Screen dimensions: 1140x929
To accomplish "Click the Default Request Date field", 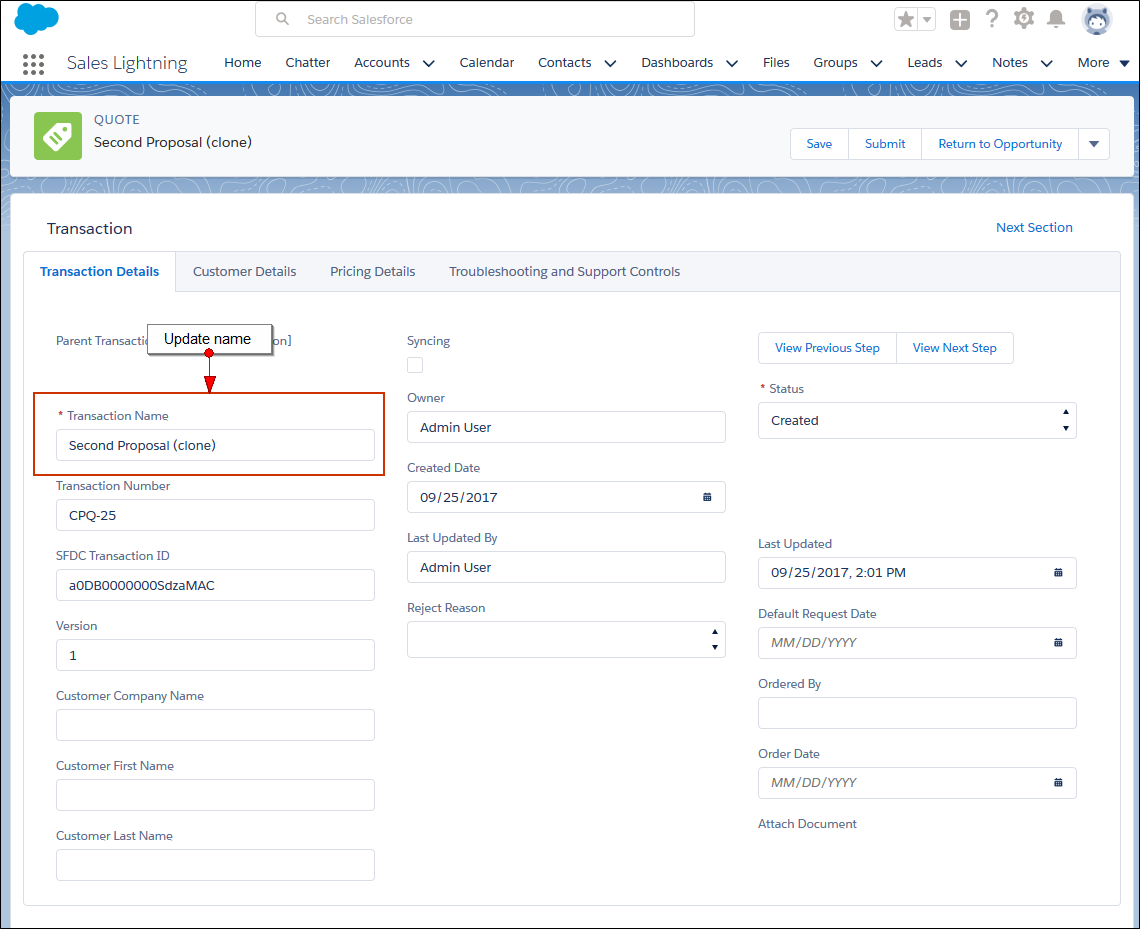I will 917,643.
